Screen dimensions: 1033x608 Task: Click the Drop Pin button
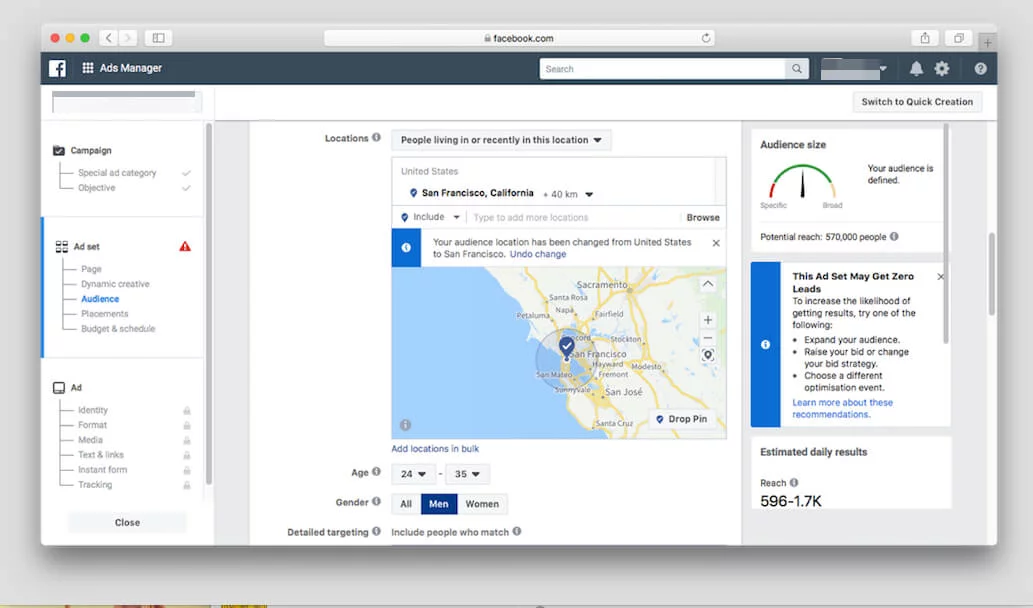682,419
